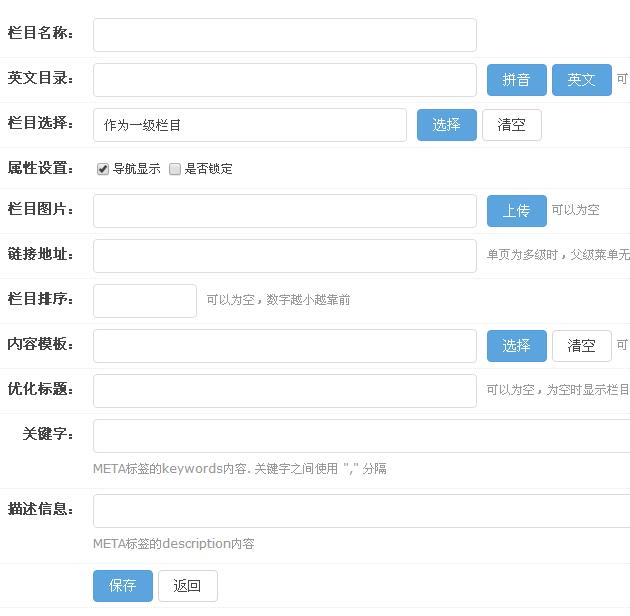This screenshot has height=616, width=630.
Task: Click the 英文目录 text field
Action: [284, 80]
